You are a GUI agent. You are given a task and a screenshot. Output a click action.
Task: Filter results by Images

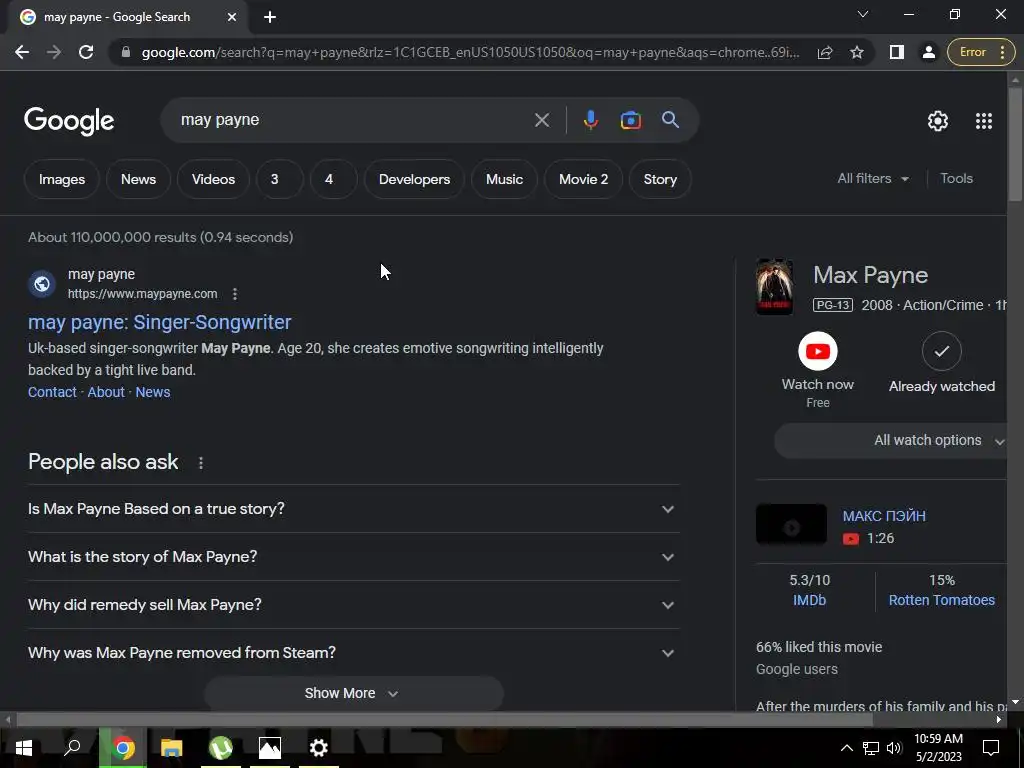point(61,179)
